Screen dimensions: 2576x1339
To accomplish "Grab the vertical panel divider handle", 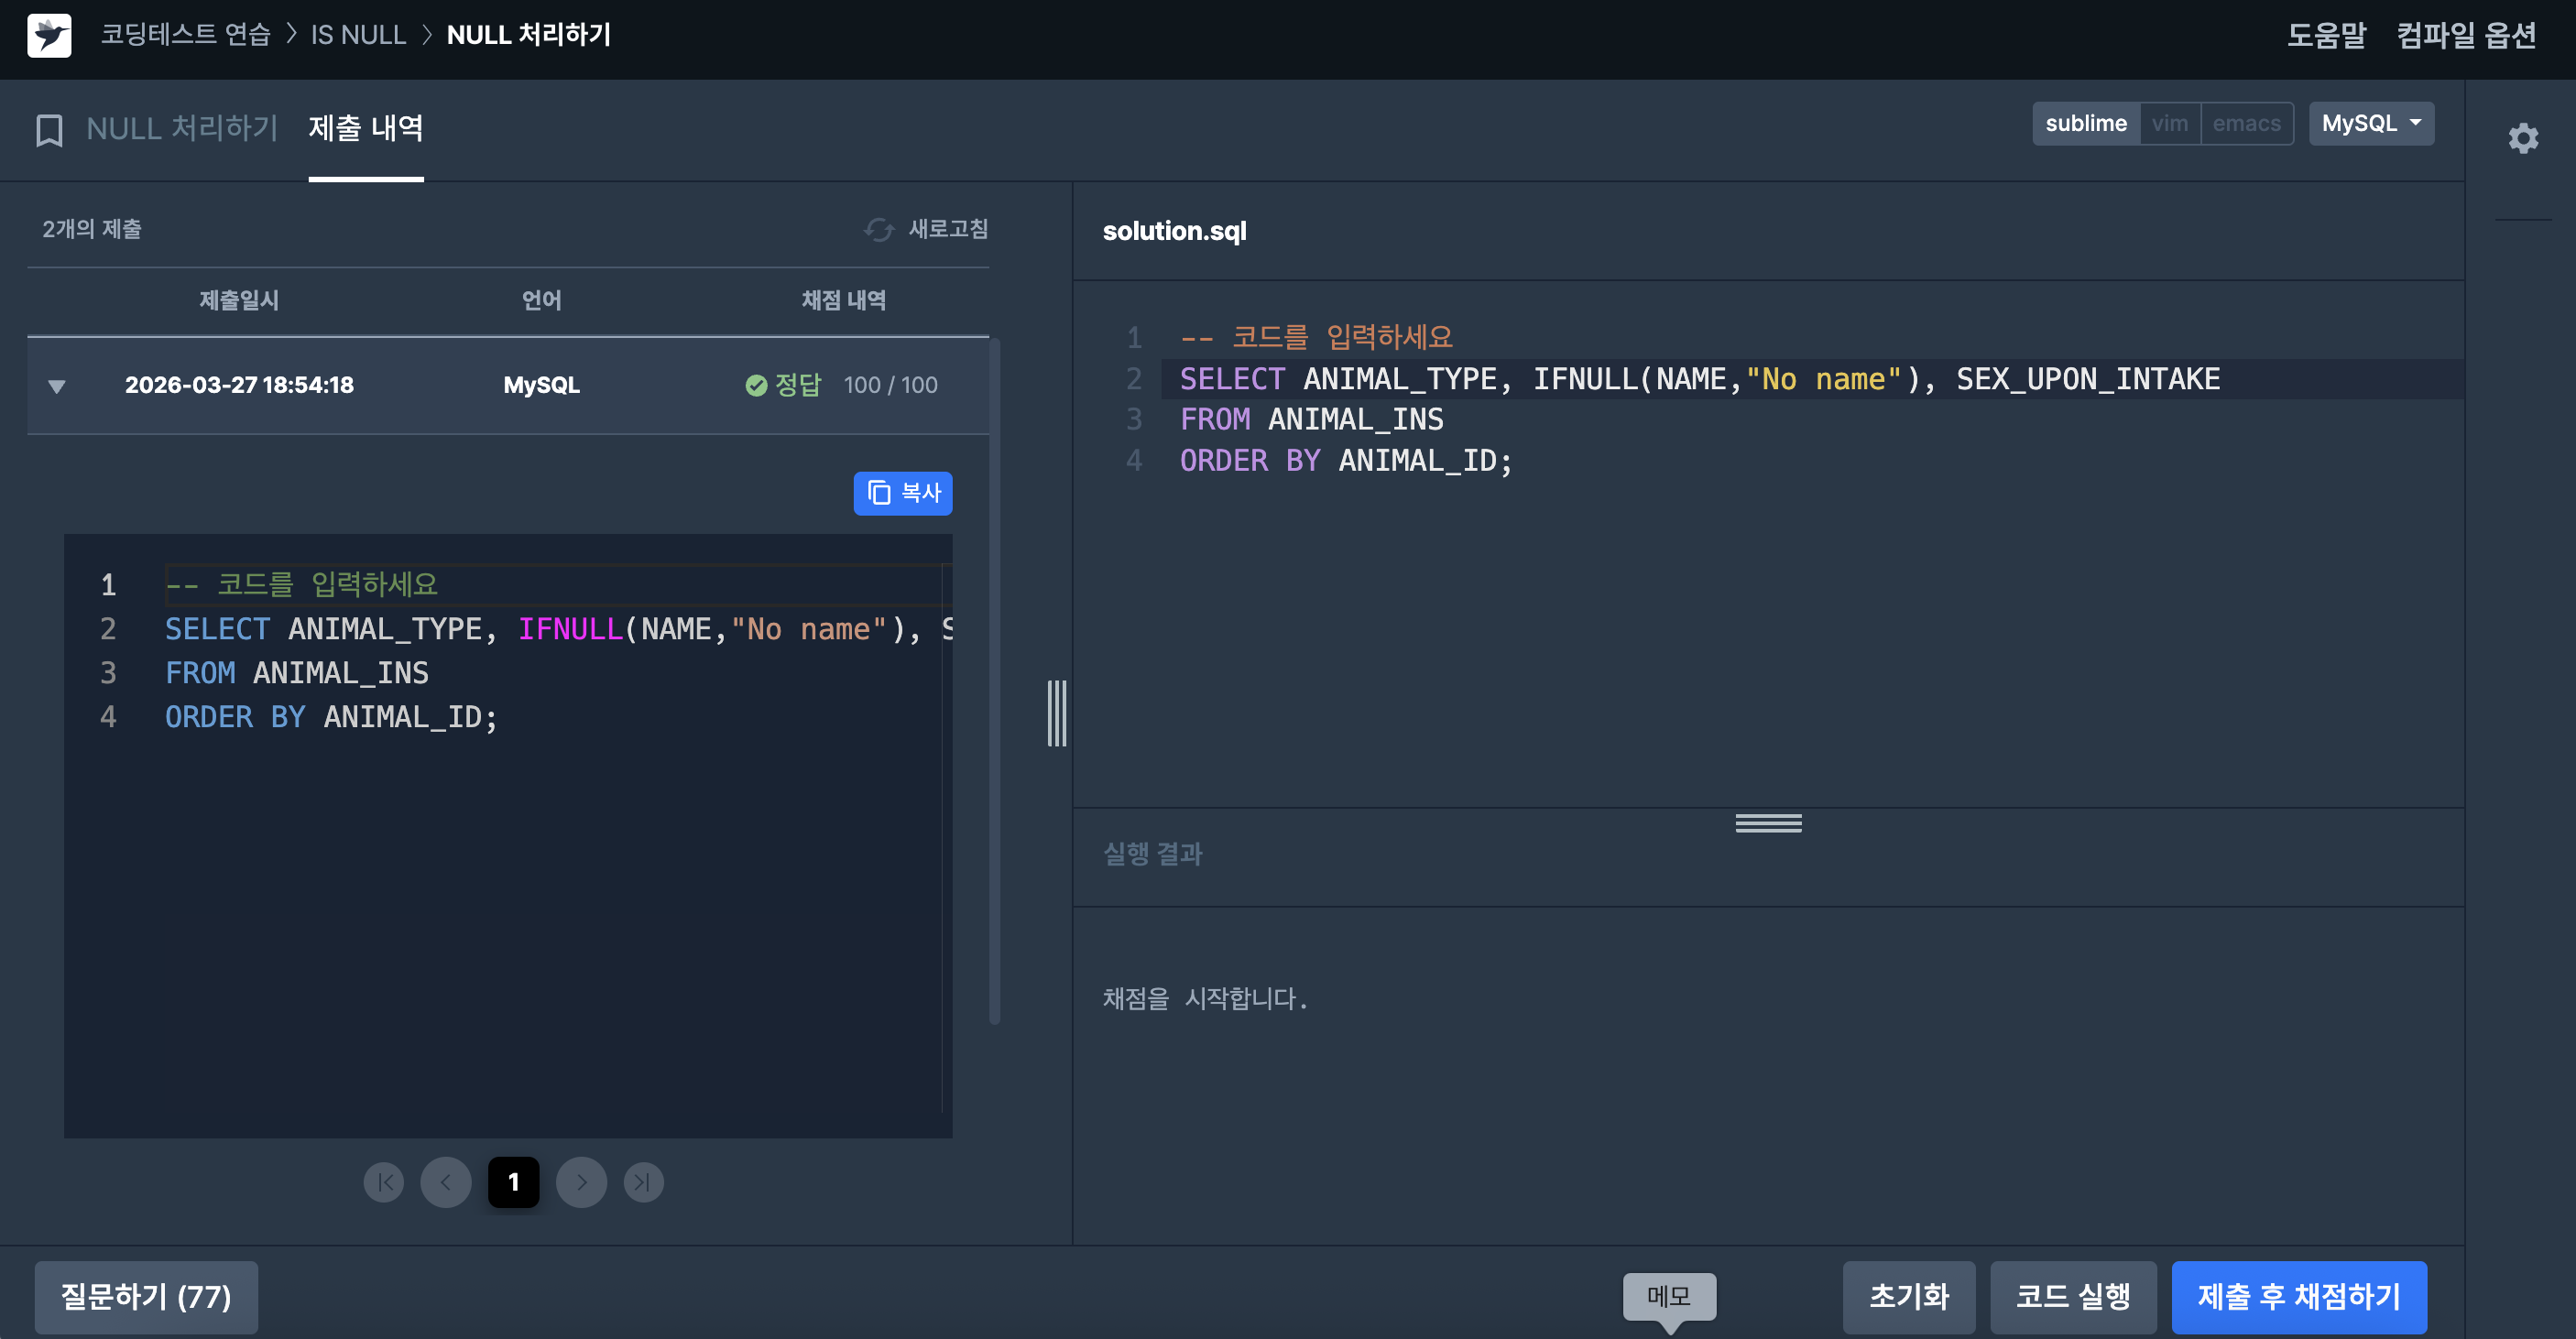I will [1056, 713].
